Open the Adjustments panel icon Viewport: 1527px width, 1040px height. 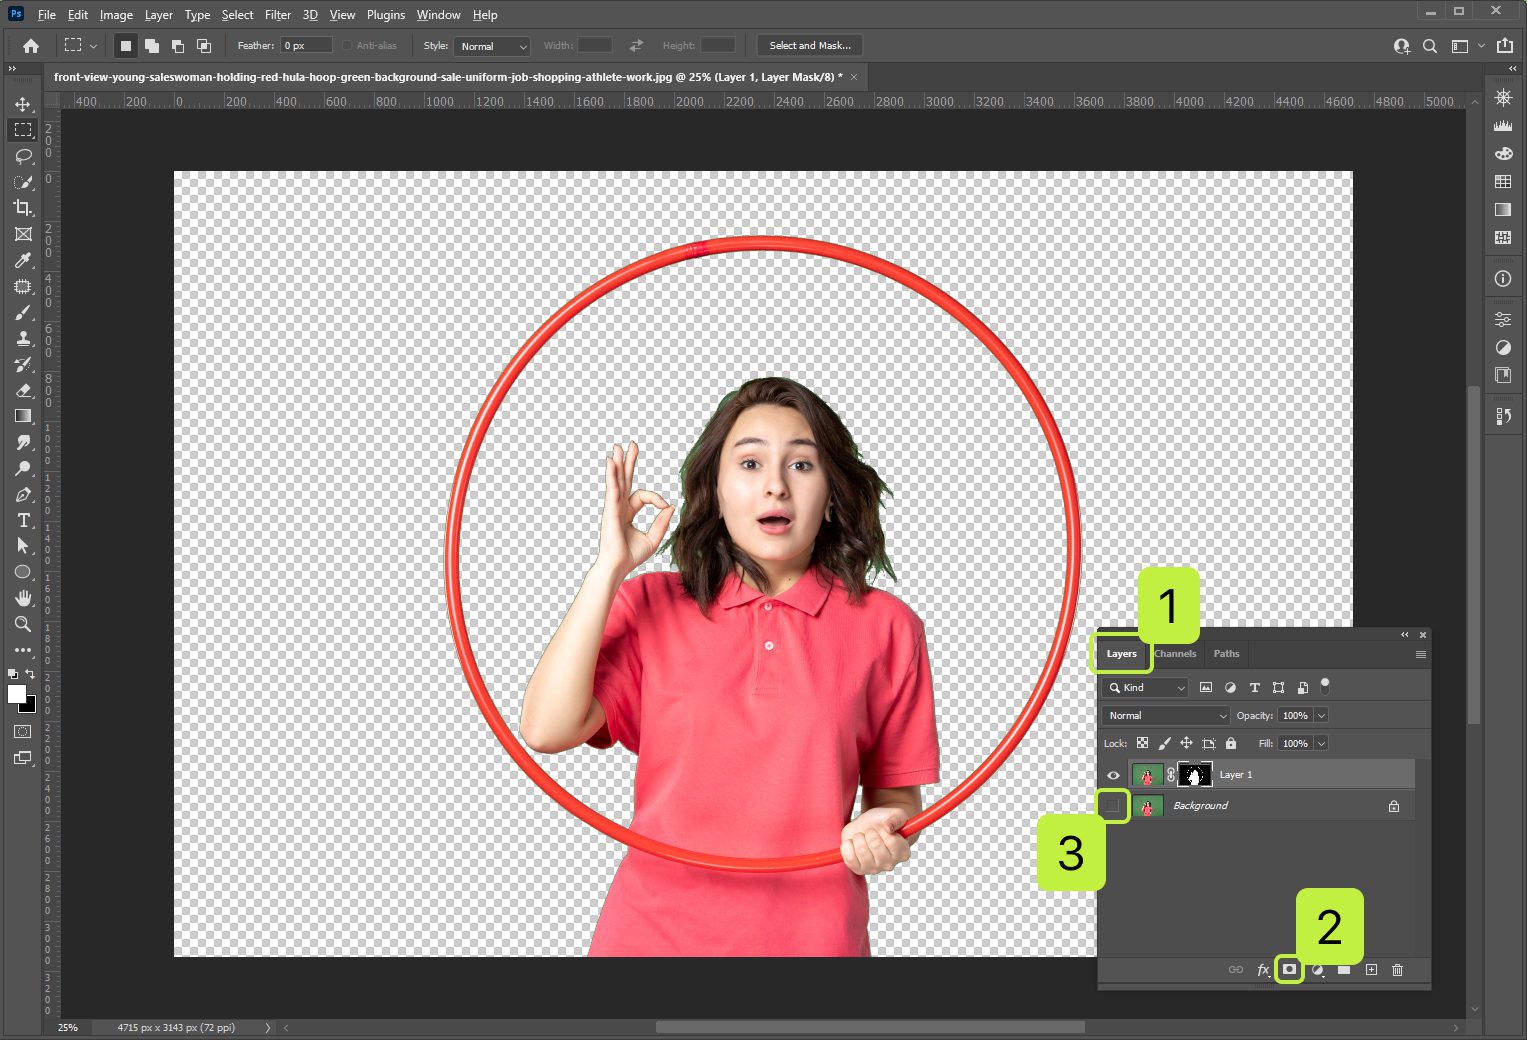tap(1503, 348)
